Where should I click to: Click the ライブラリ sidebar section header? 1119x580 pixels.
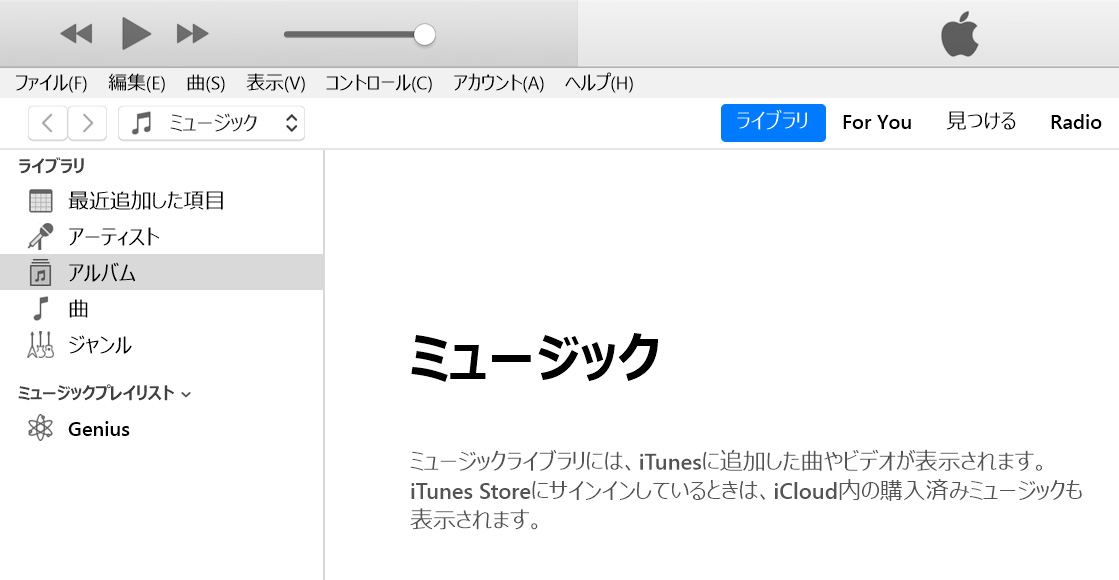51,166
